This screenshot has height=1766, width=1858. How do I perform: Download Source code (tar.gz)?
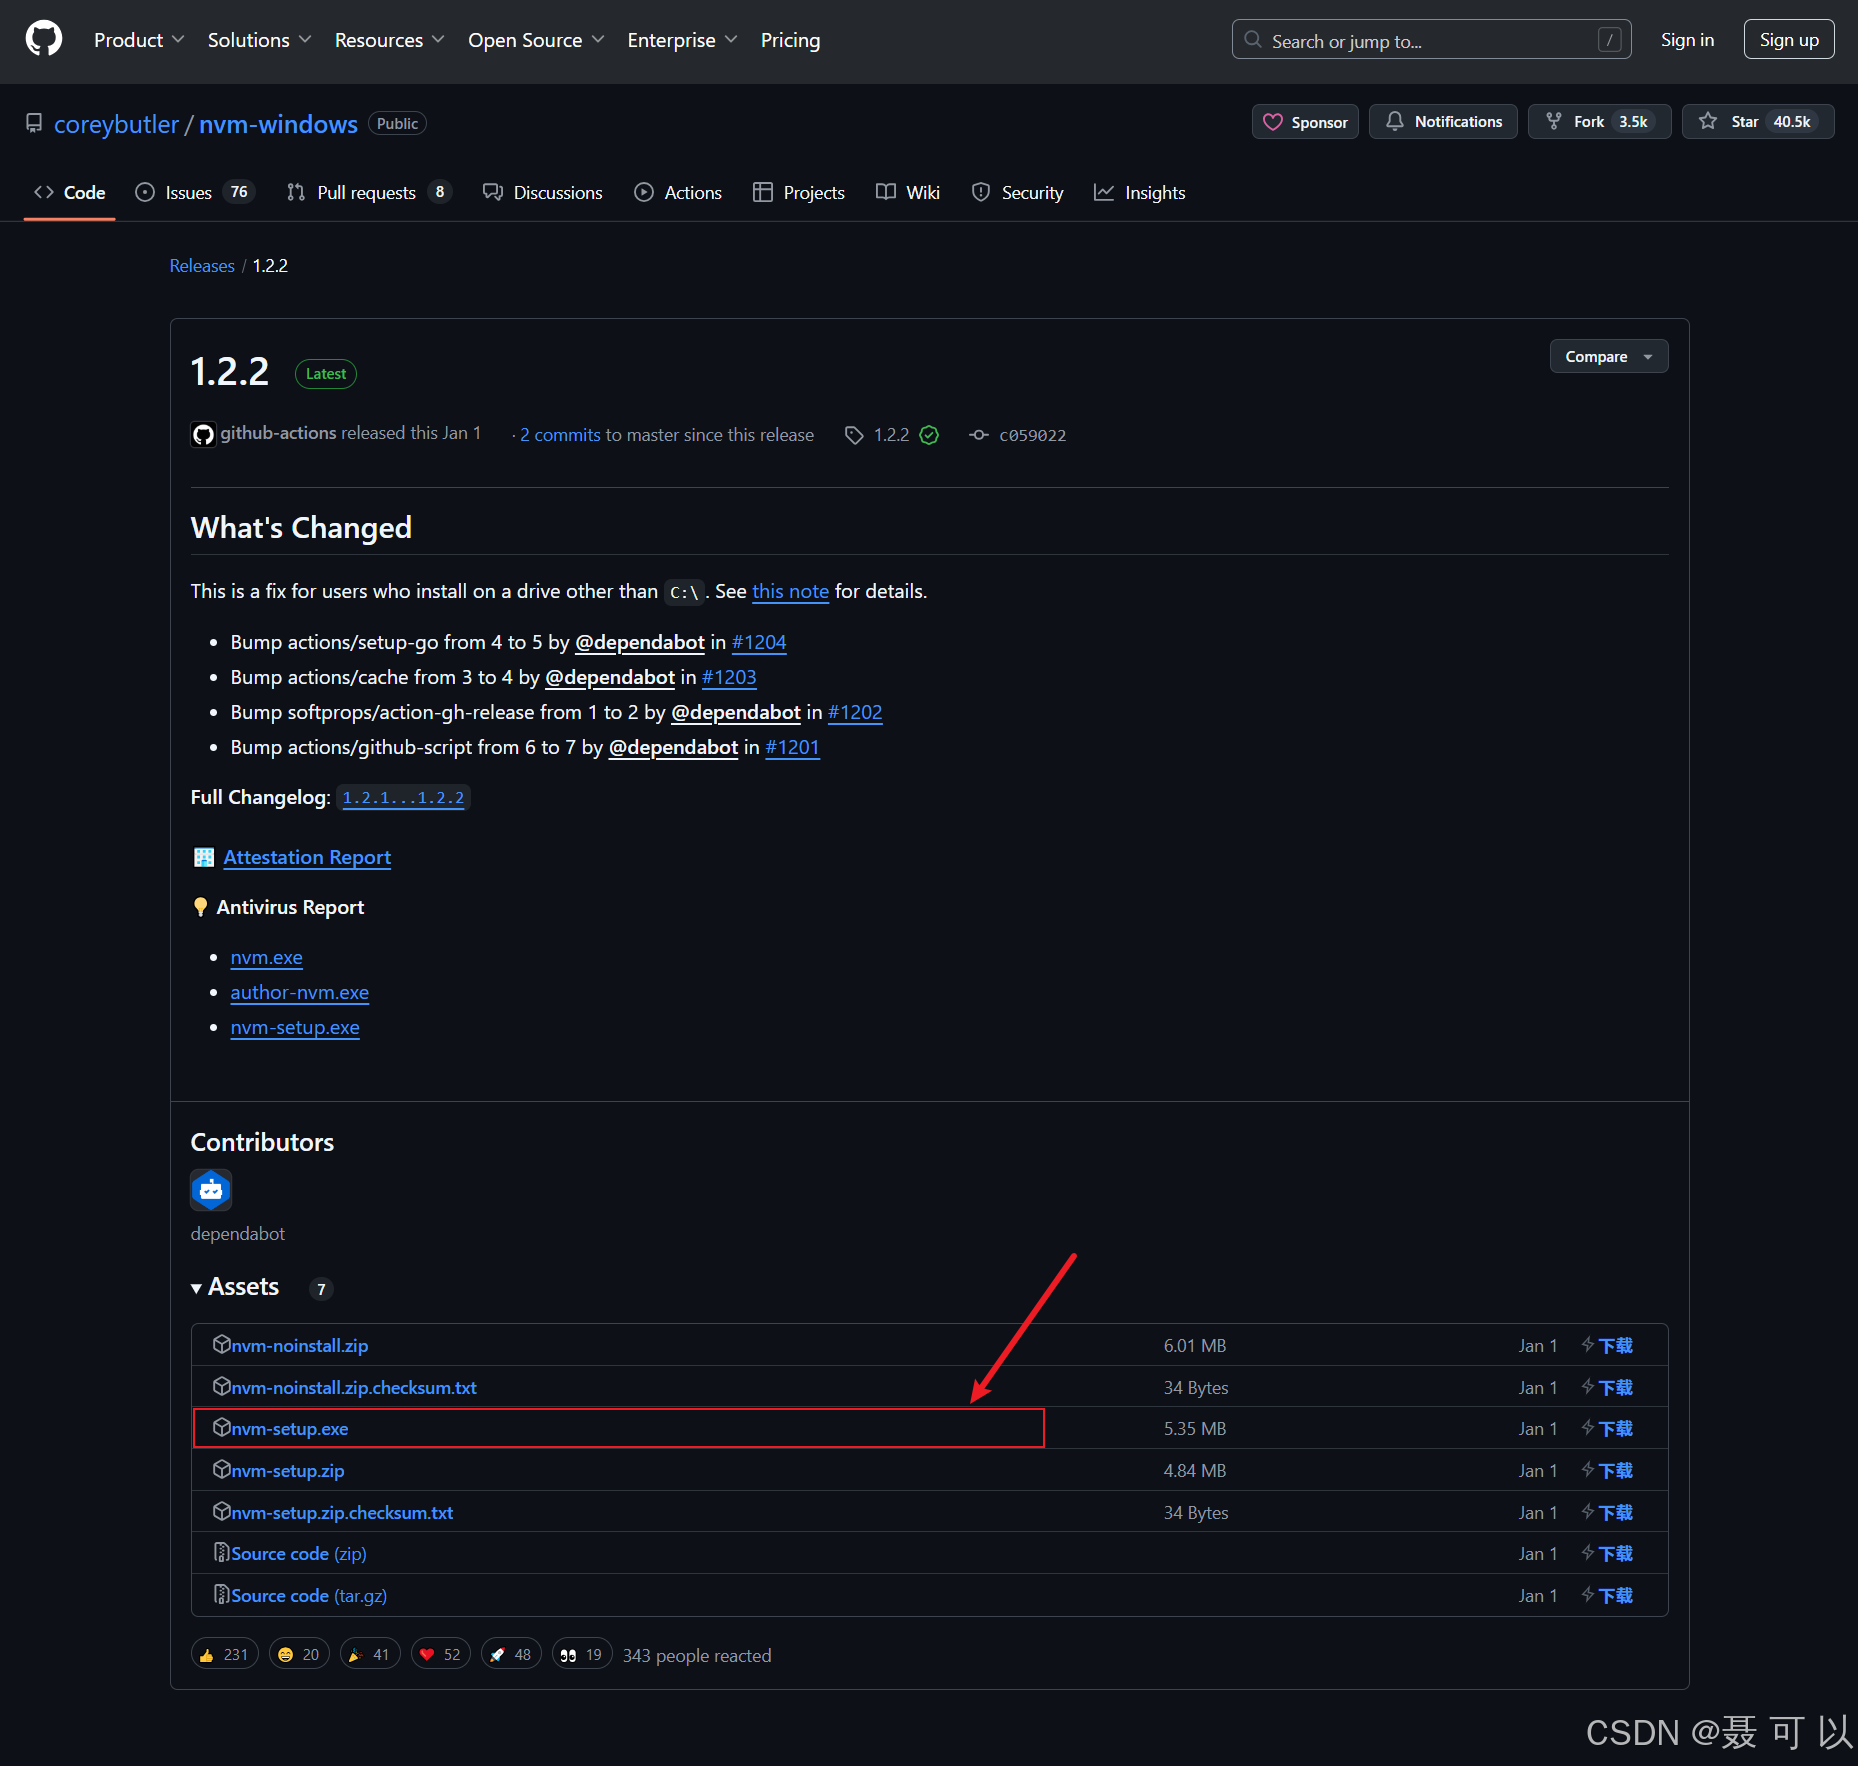click(x=309, y=1596)
